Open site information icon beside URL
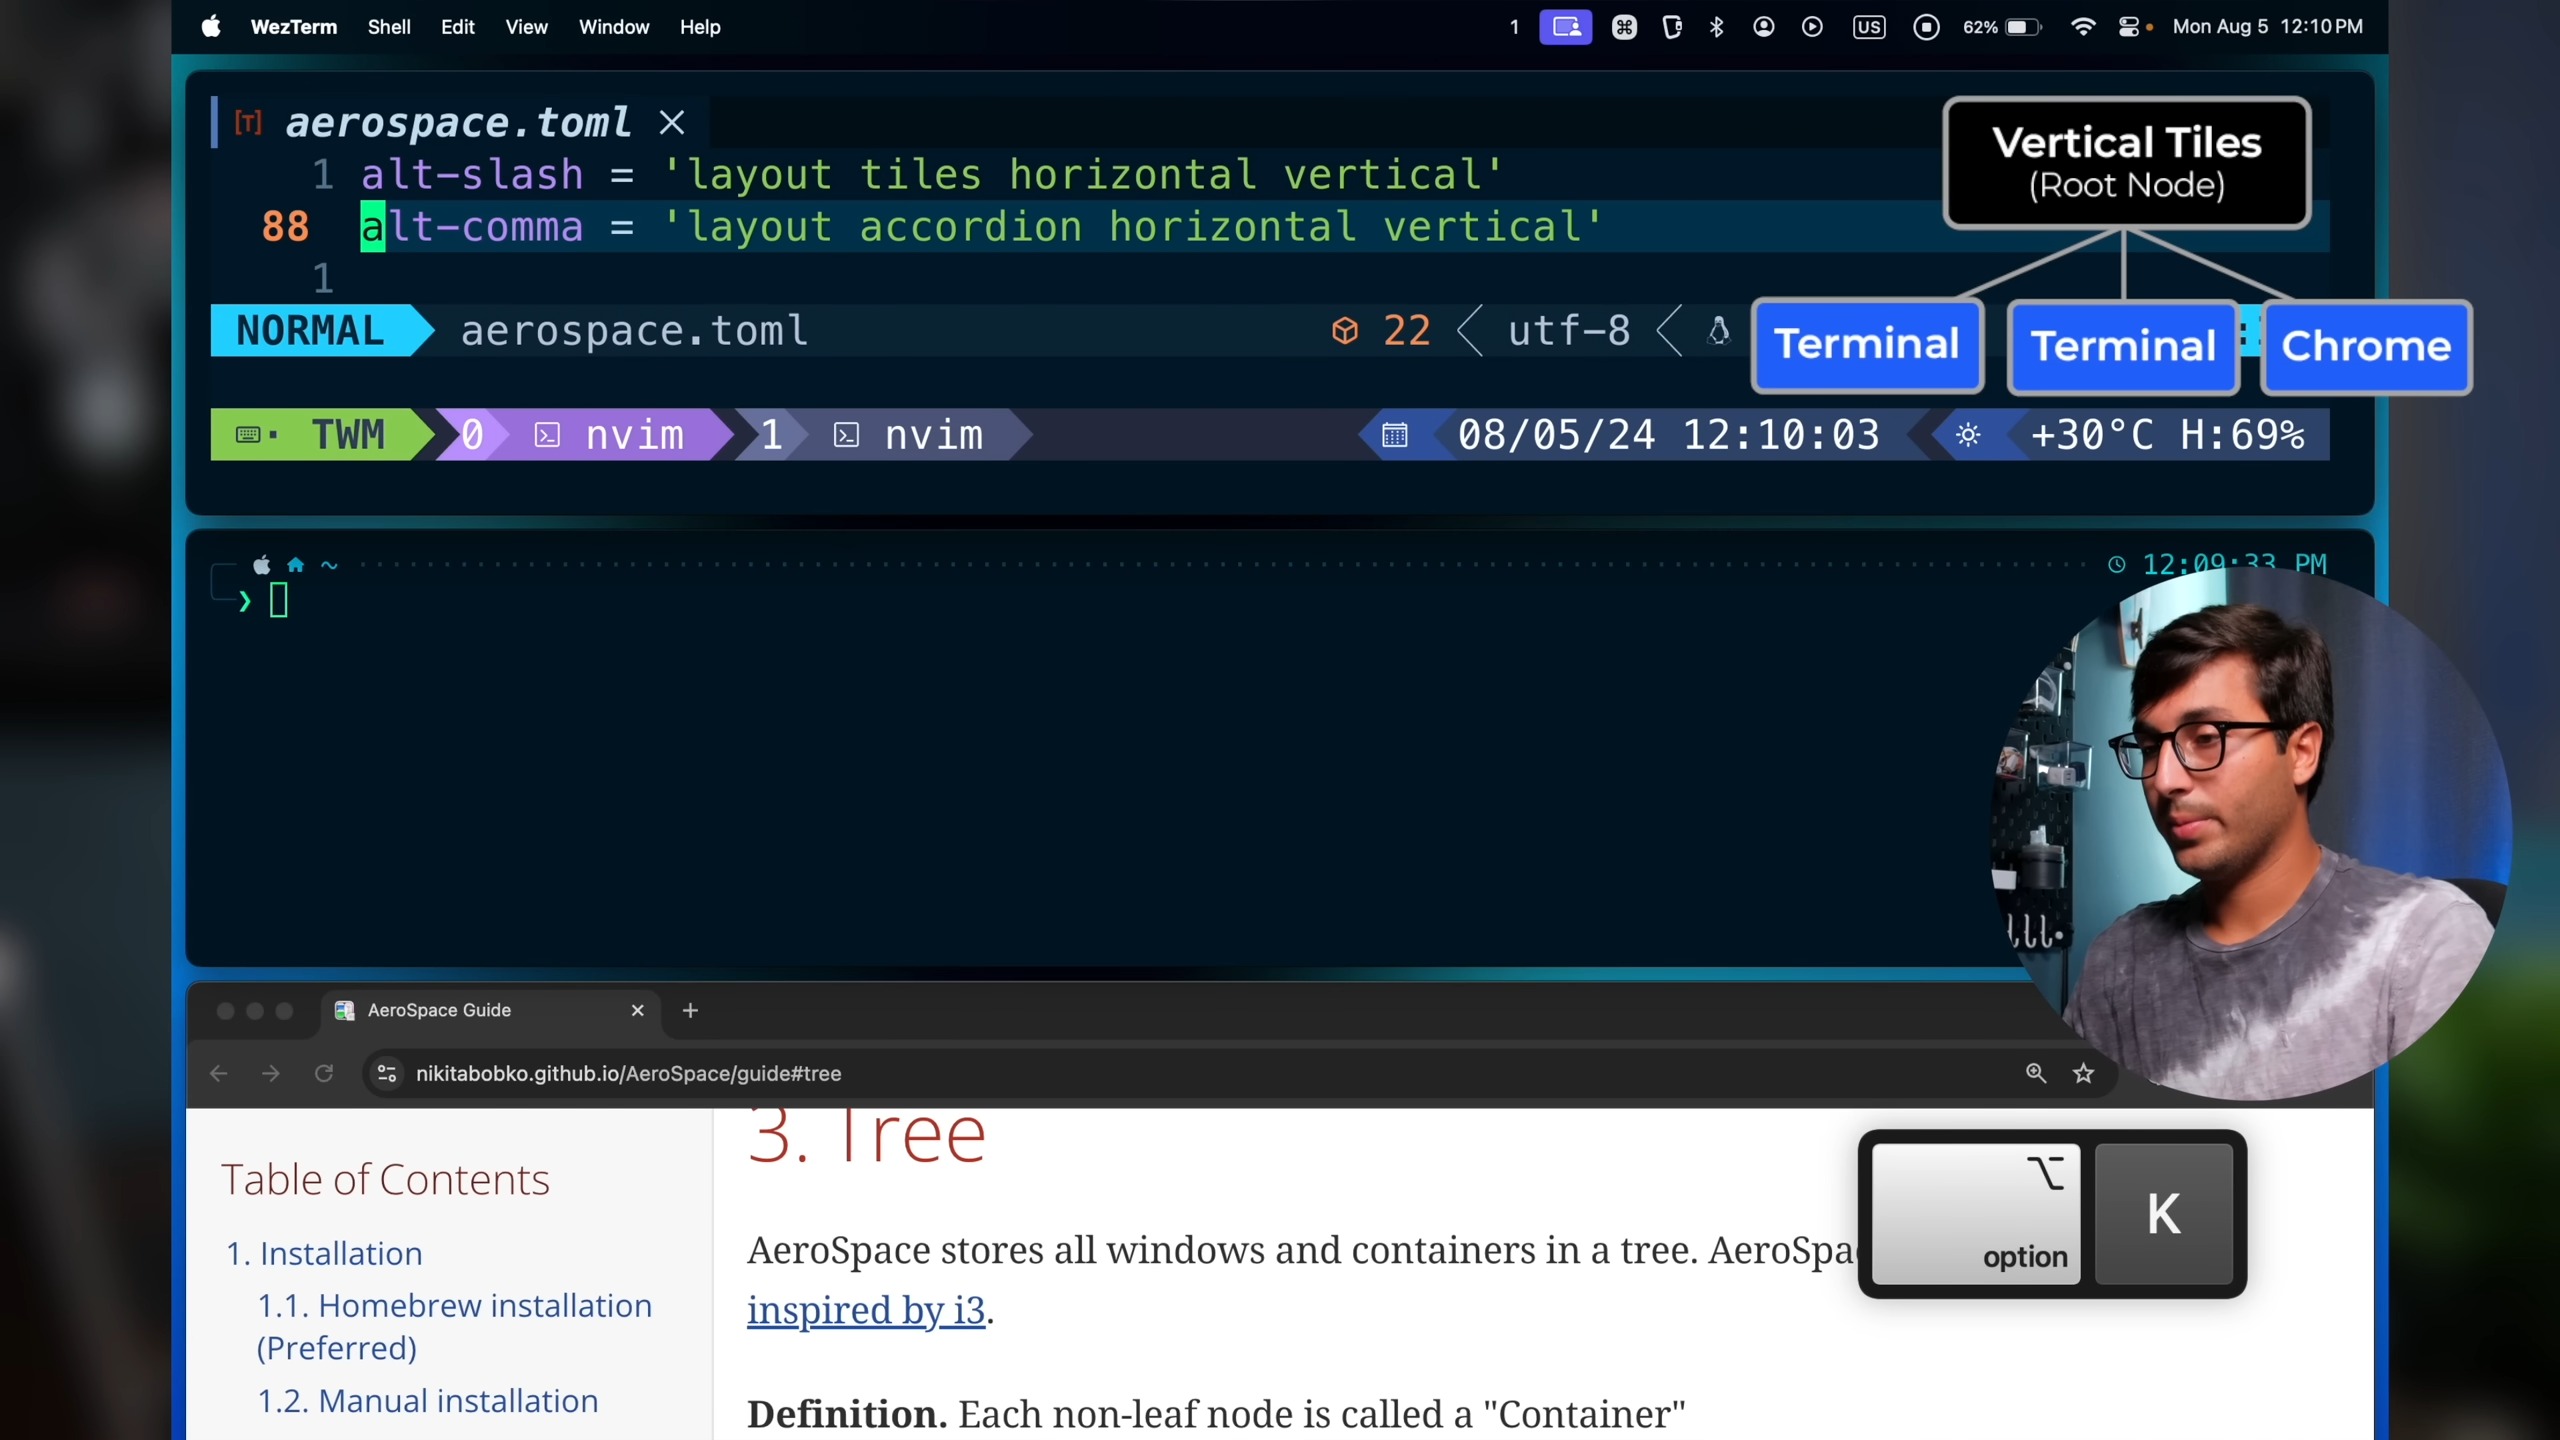 point(387,1073)
